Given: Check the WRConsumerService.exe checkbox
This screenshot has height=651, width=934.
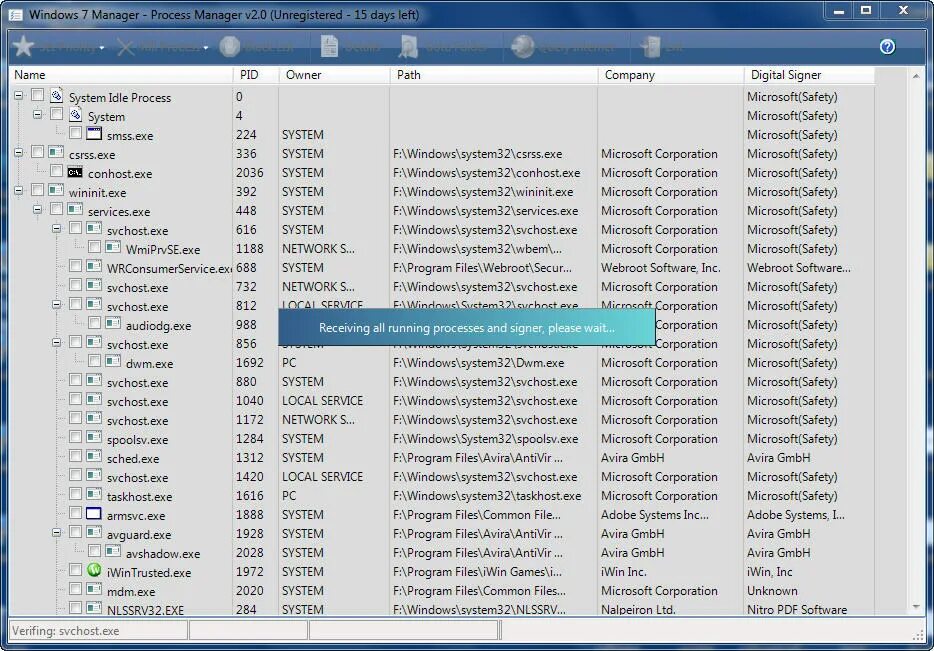Looking at the screenshot, I should [75, 266].
